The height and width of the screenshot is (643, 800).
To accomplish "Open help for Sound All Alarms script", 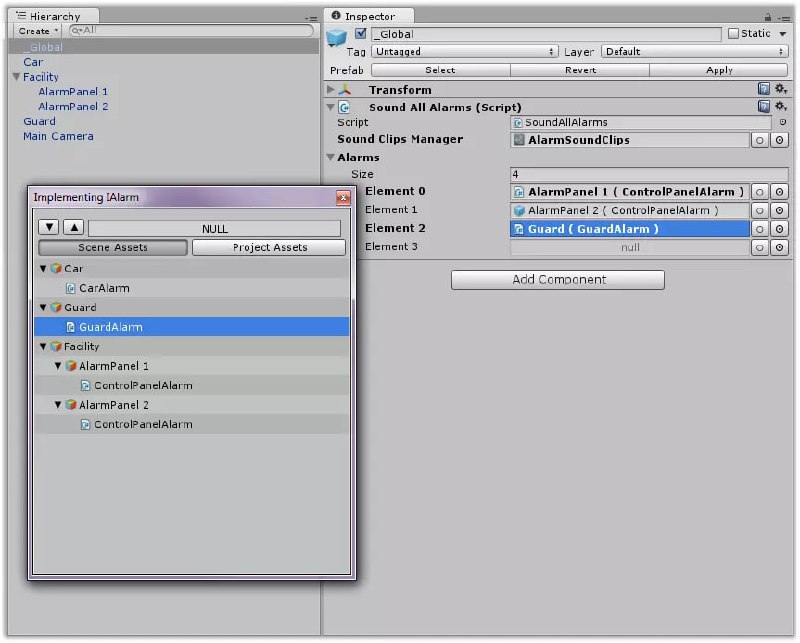I will click(x=764, y=107).
